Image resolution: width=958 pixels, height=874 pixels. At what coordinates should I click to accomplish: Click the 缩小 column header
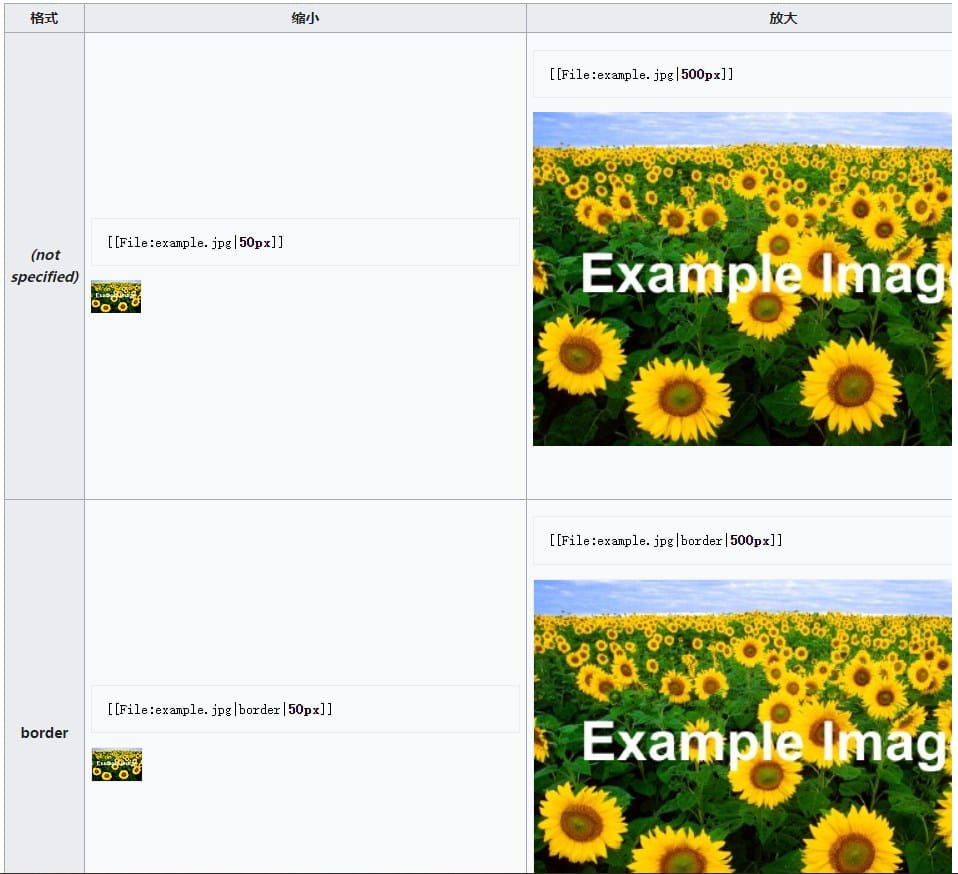point(305,18)
